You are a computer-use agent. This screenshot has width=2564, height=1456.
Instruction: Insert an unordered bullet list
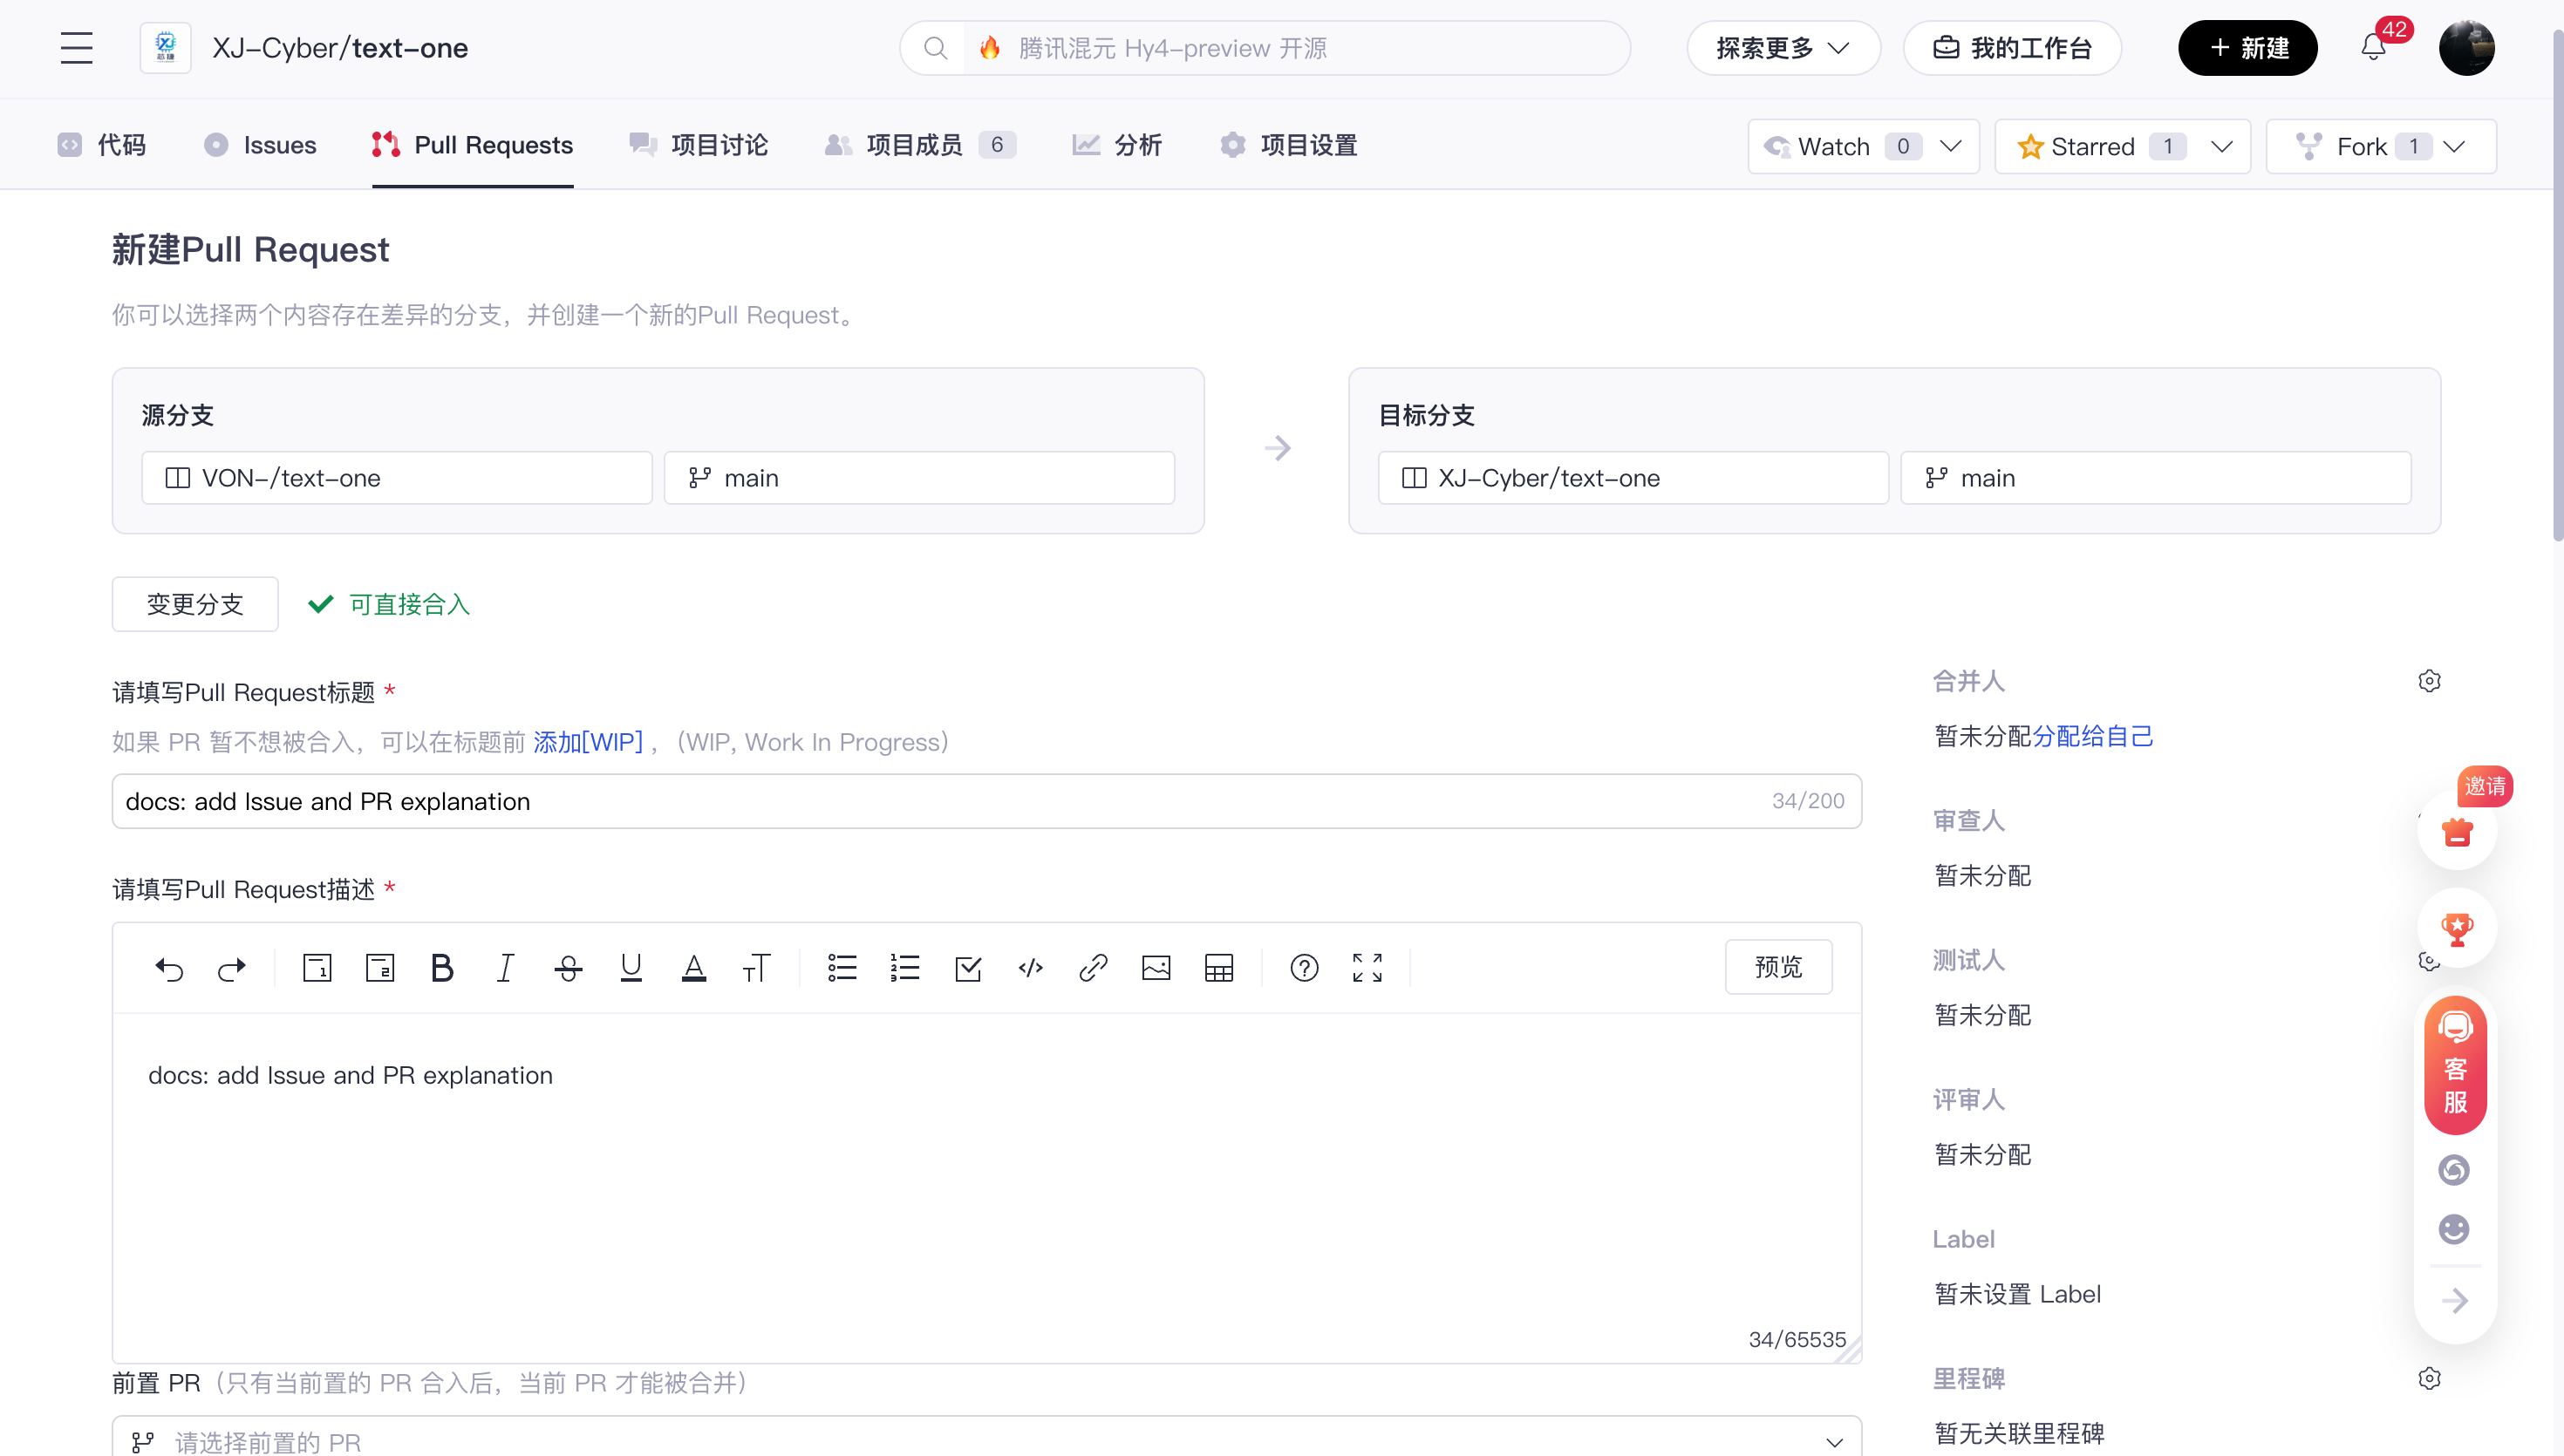[x=842, y=968]
